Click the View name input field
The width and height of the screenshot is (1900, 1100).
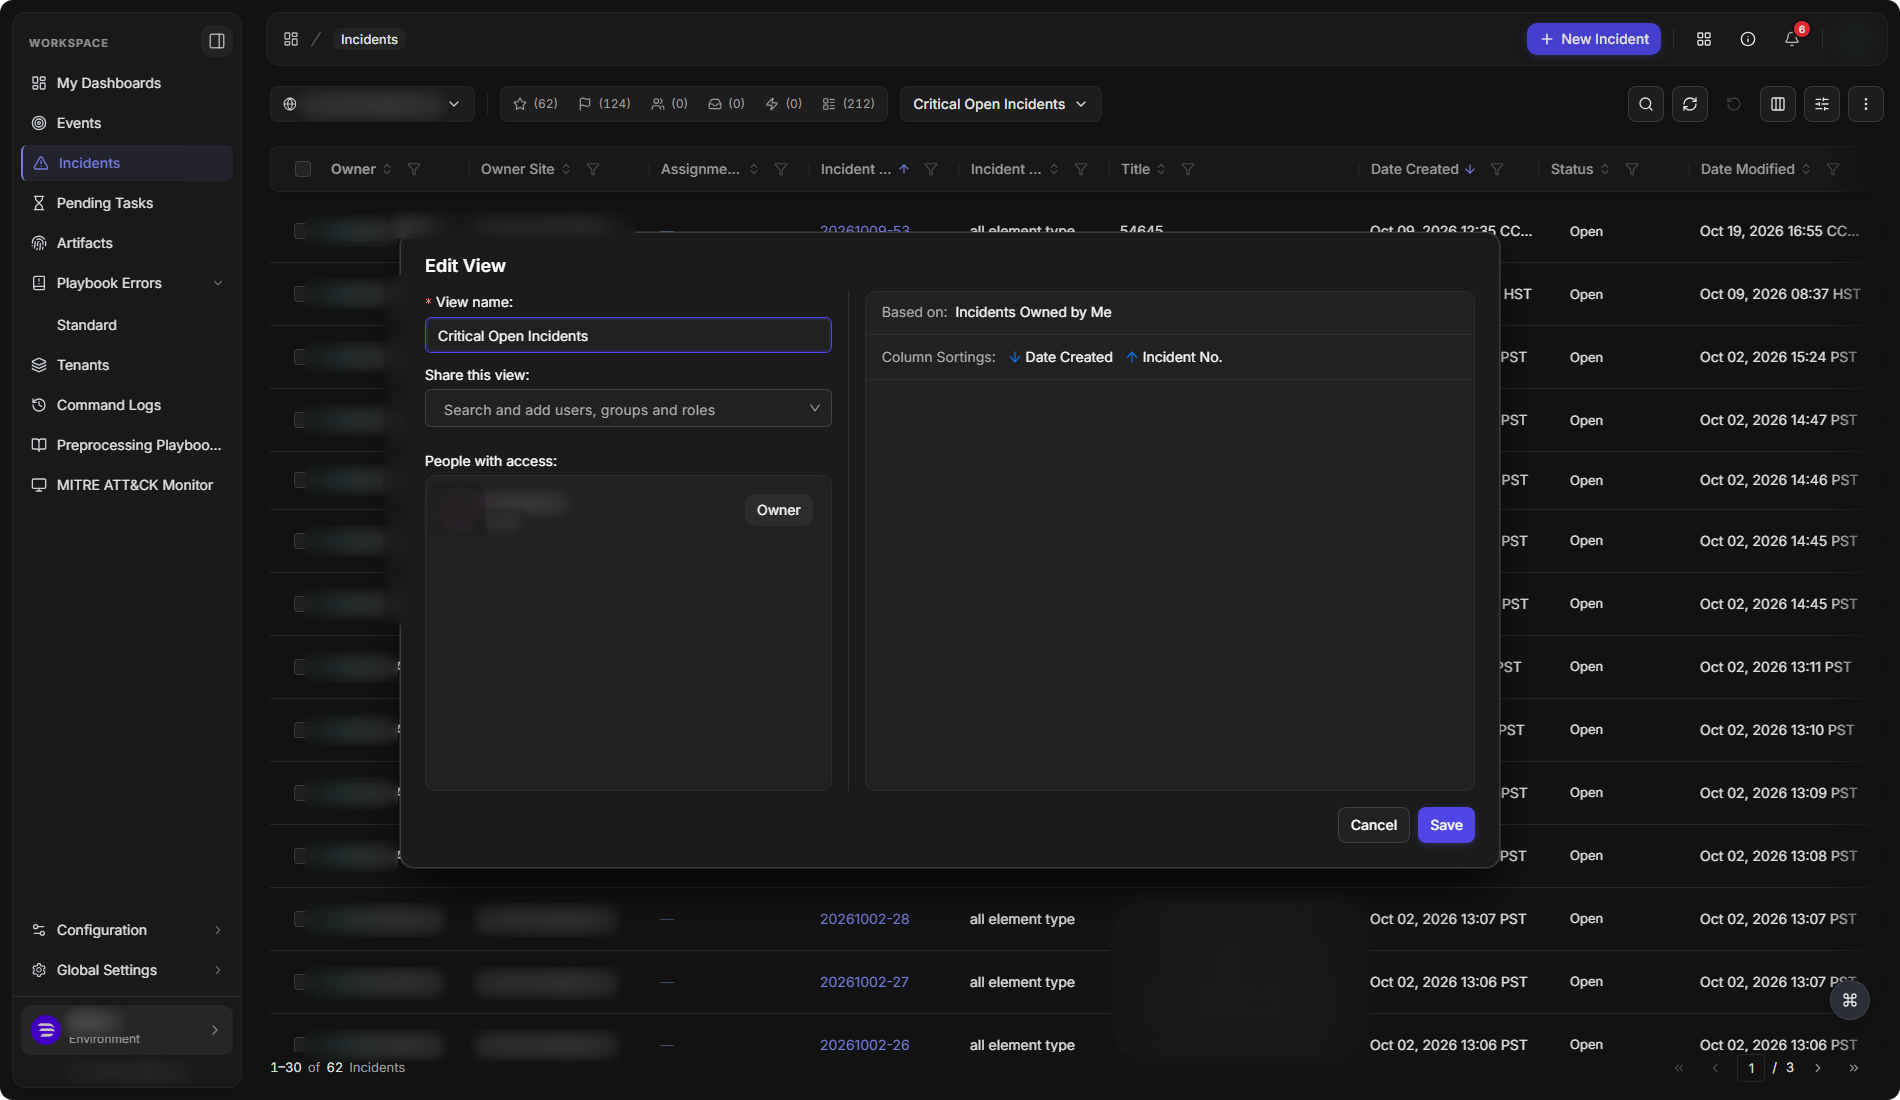pos(628,335)
